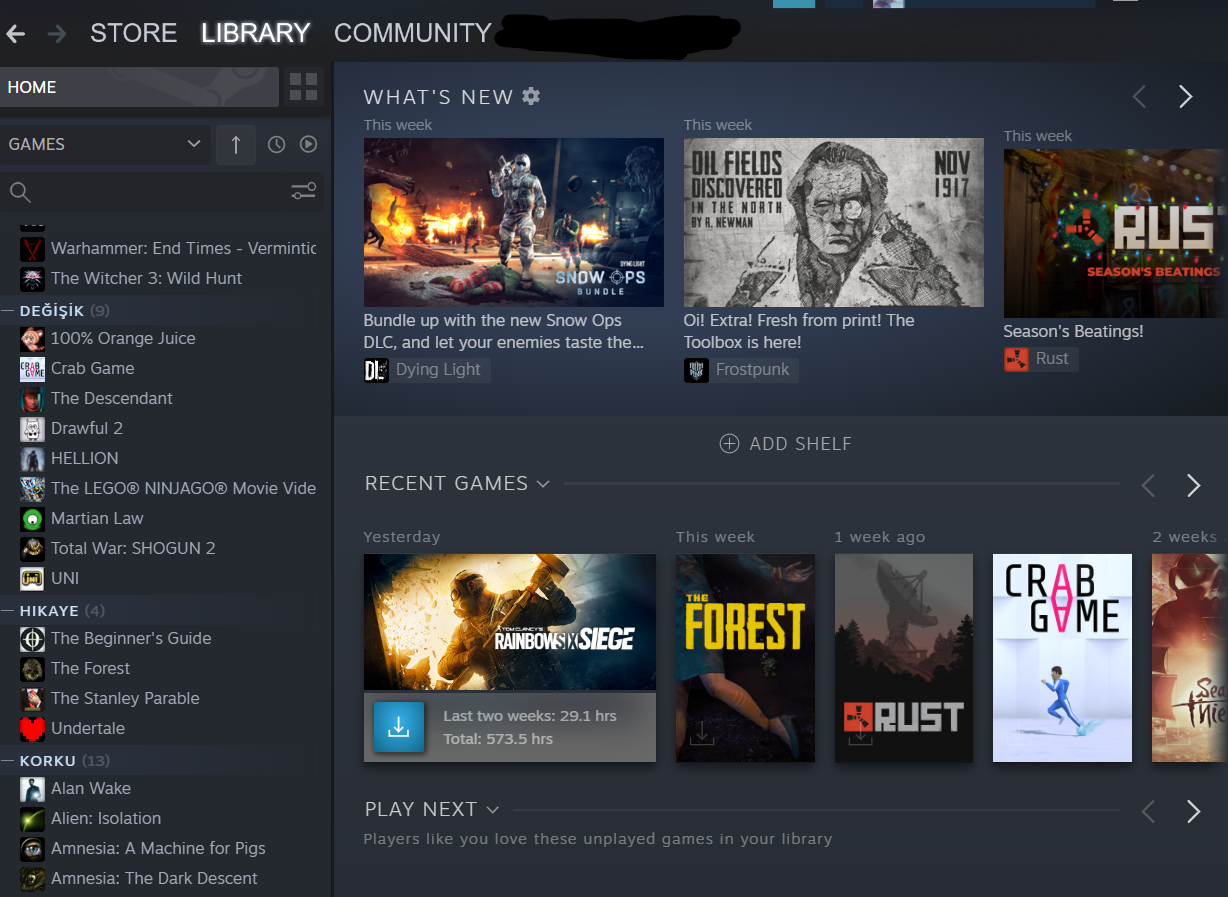Image resolution: width=1228 pixels, height=897 pixels.
Task: Click the Rust icon under Season's Beatings
Action: click(1016, 359)
